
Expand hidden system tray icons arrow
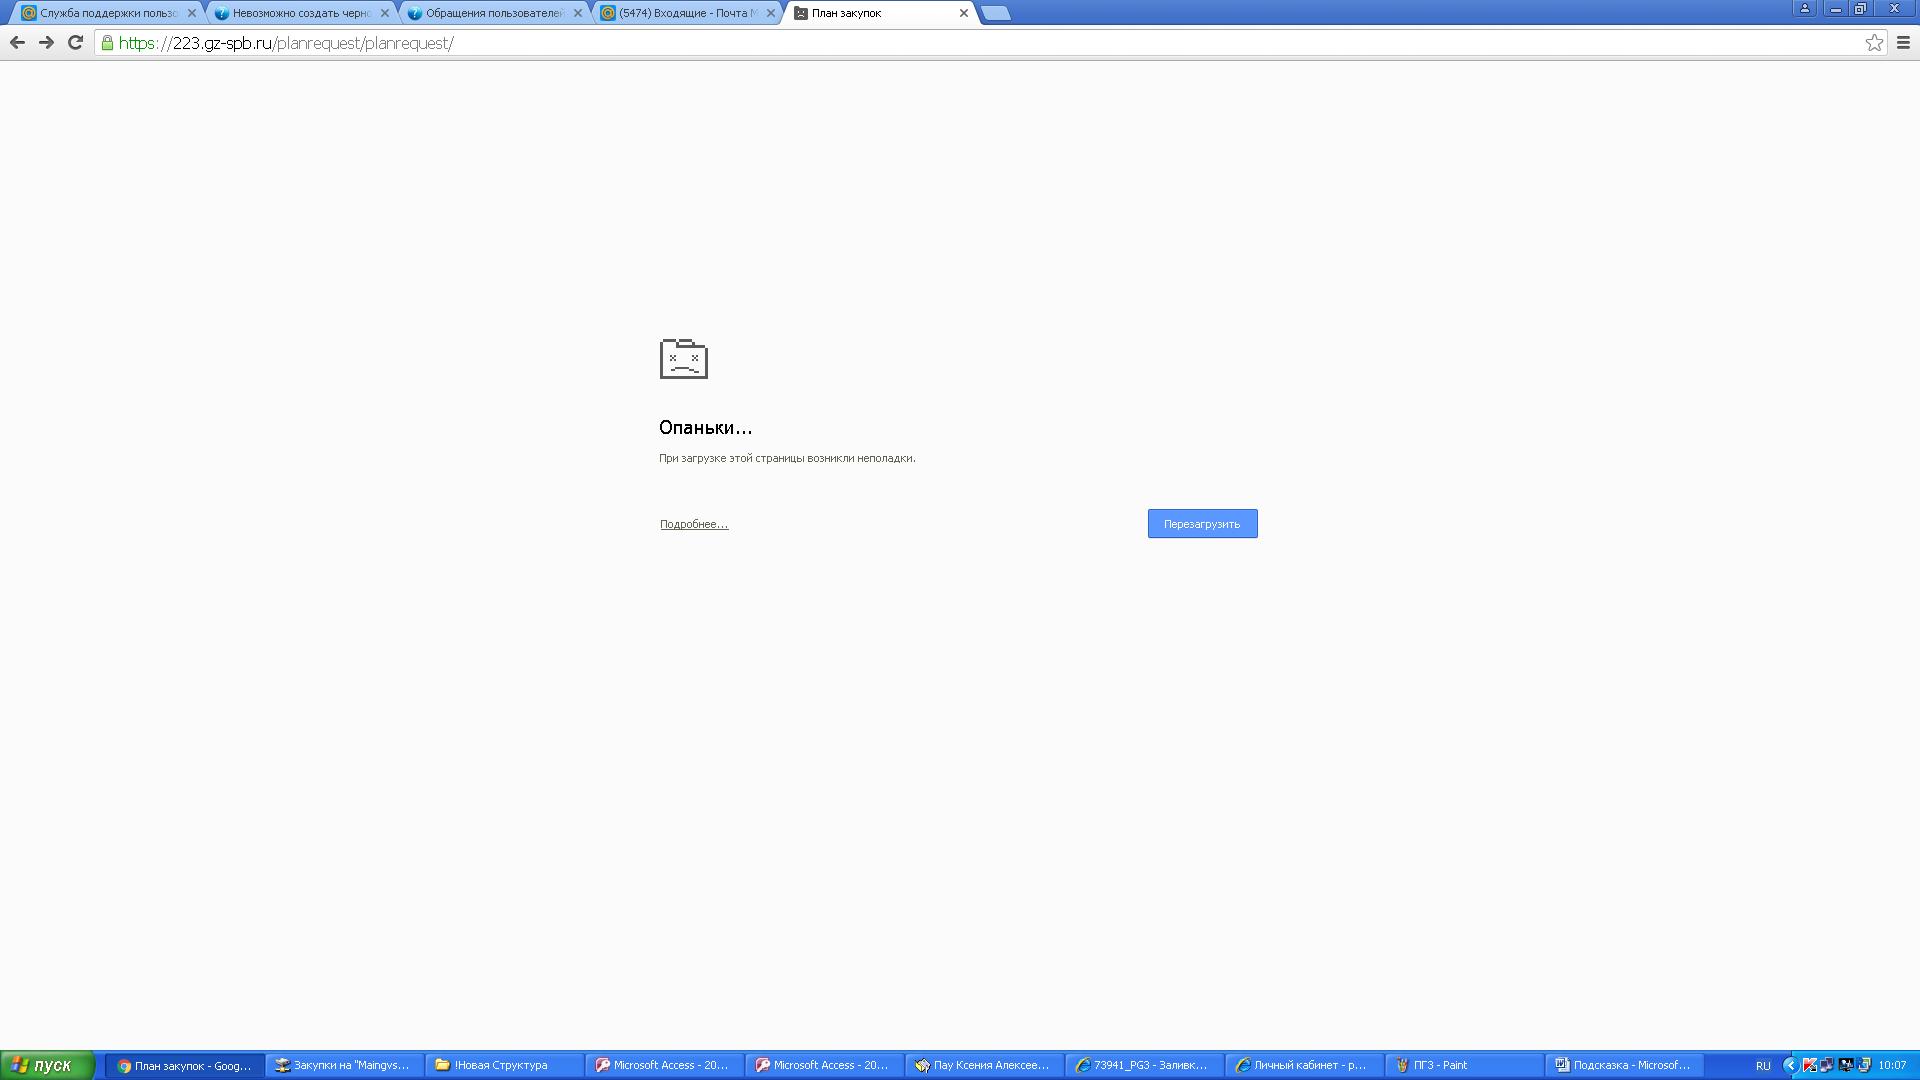pyautogui.click(x=1790, y=1065)
